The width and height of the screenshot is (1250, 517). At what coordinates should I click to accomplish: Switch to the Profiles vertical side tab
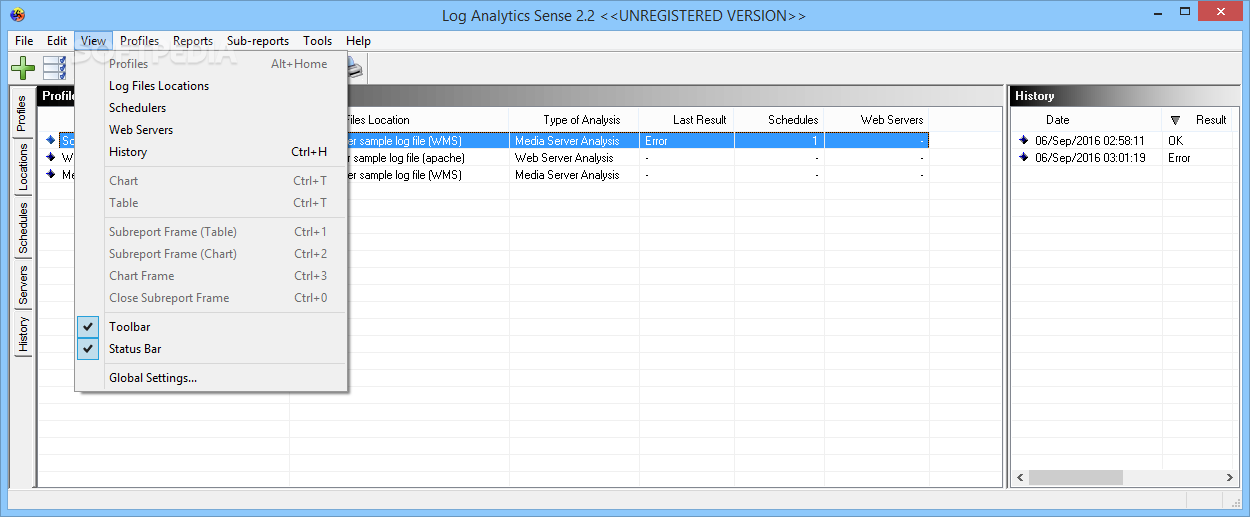click(x=23, y=114)
